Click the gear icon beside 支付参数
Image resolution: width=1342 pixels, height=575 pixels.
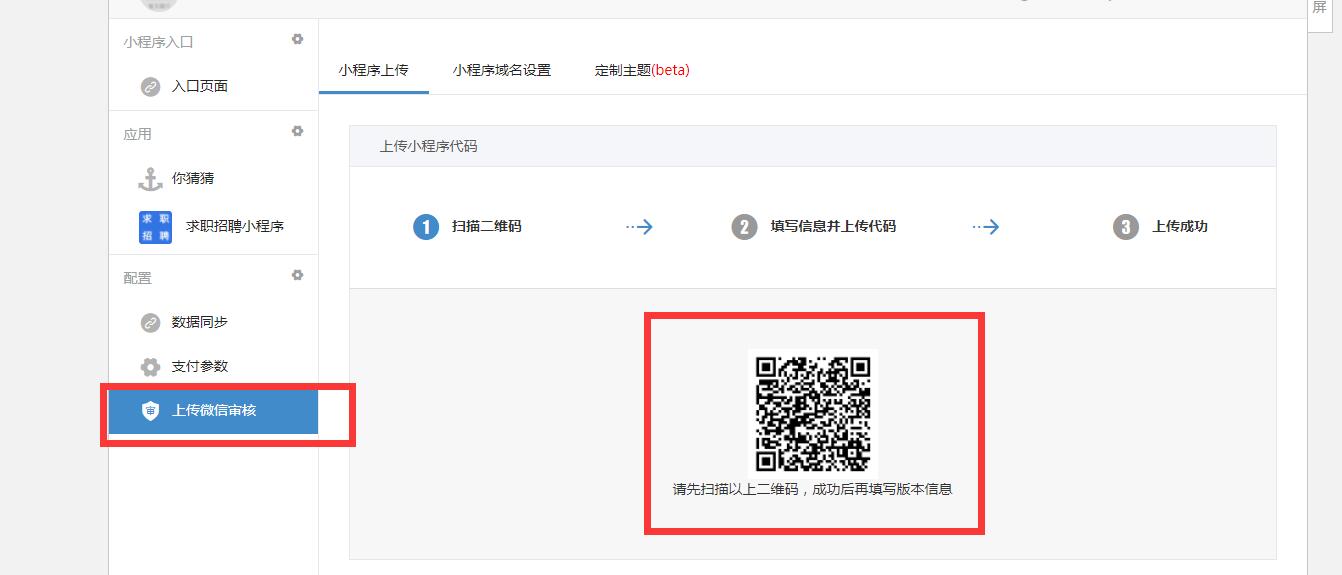click(150, 367)
